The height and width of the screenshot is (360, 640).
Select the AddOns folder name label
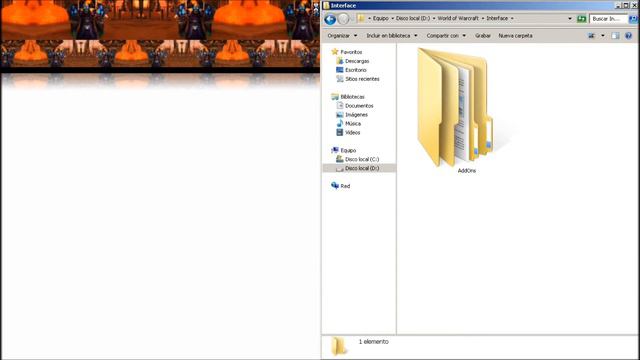[467, 171]
